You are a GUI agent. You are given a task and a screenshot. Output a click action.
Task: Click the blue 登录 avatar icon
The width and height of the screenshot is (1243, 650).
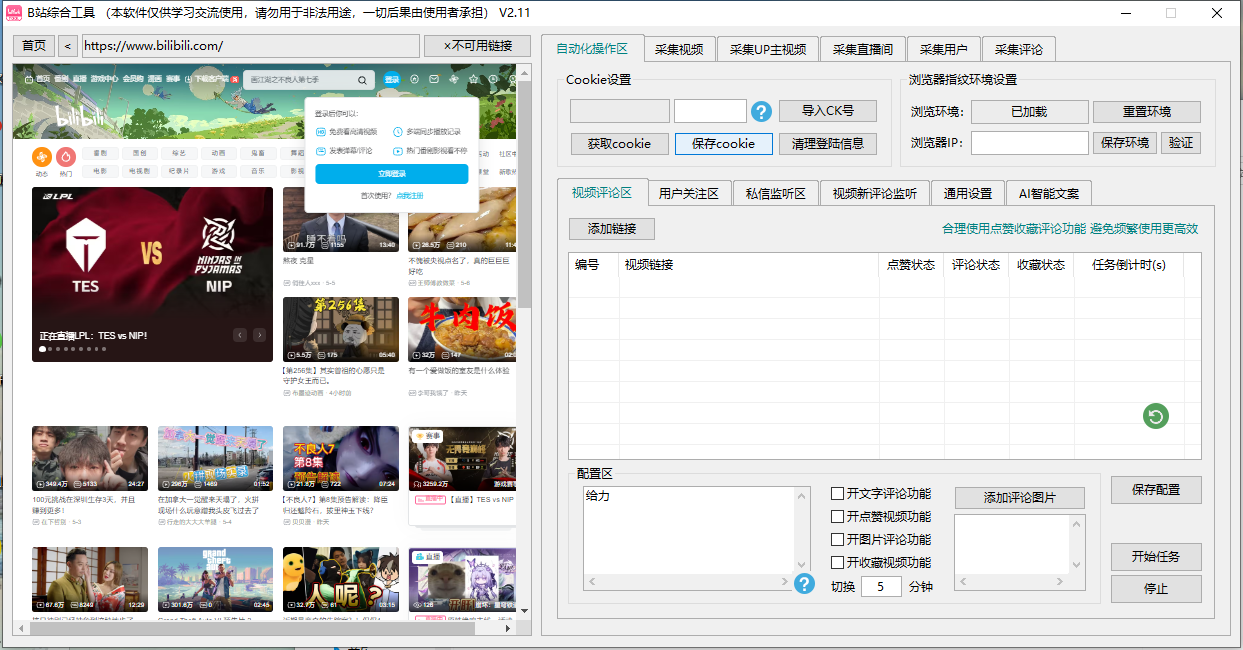coord(391,79)
